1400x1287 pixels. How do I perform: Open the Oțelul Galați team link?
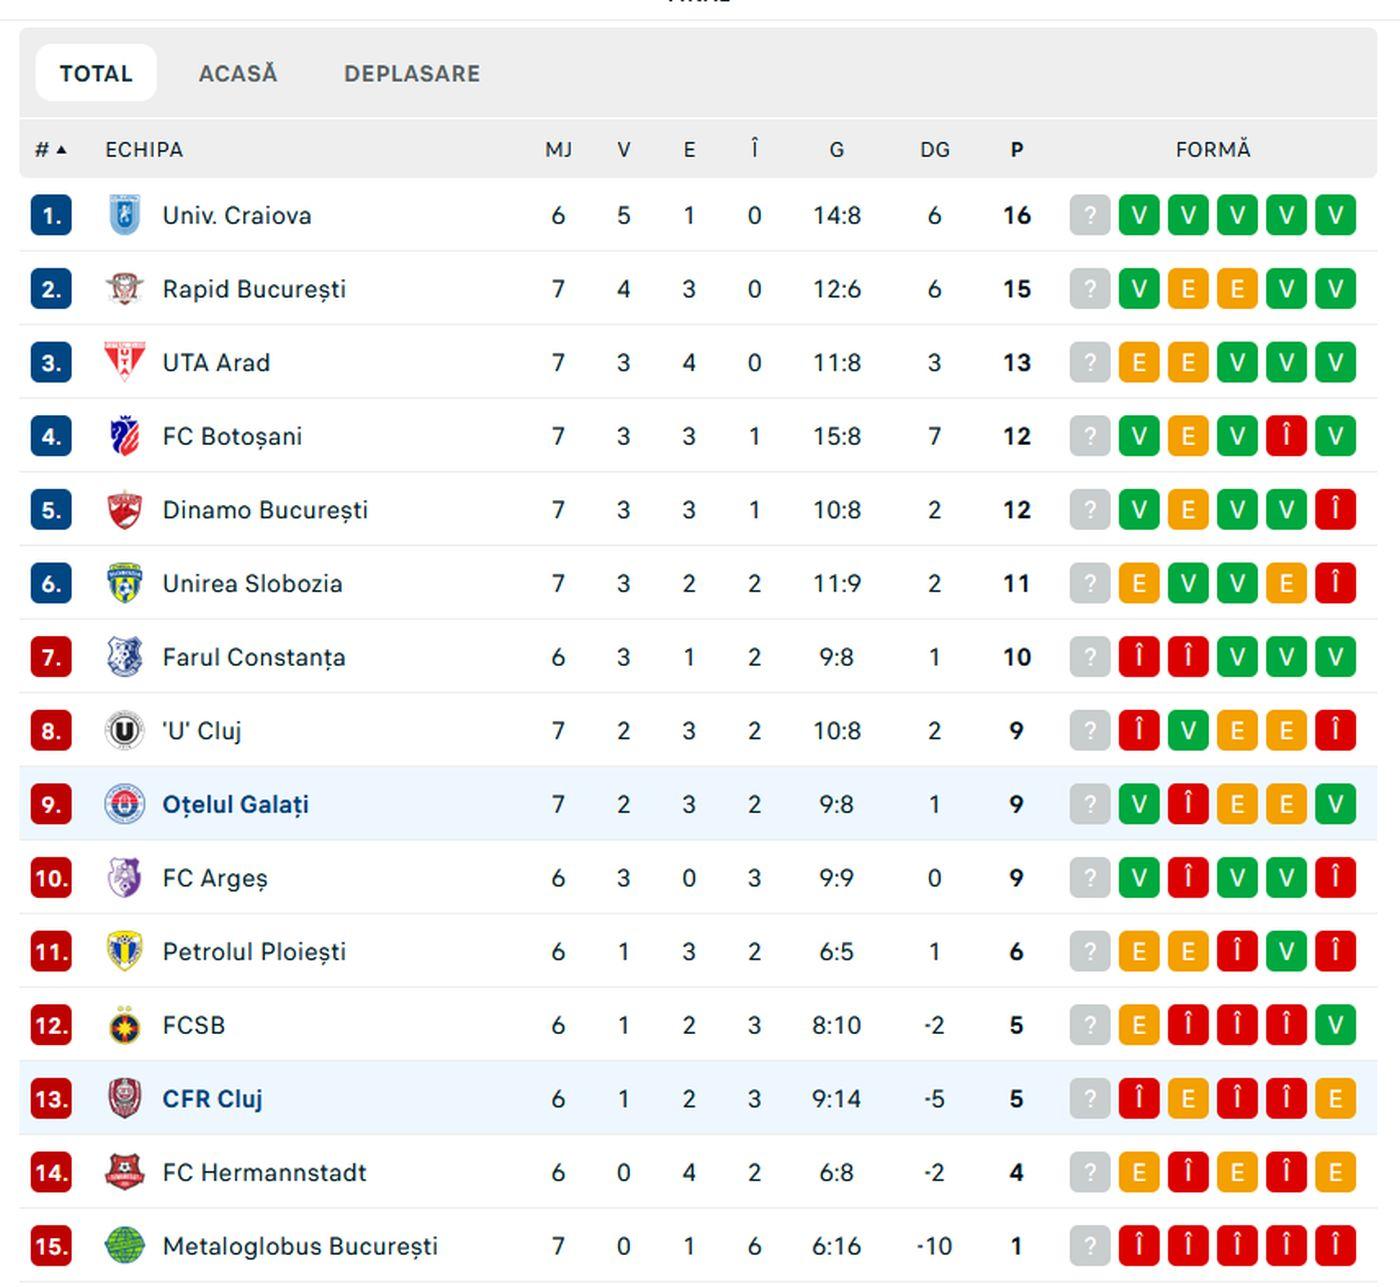(235, 804)
